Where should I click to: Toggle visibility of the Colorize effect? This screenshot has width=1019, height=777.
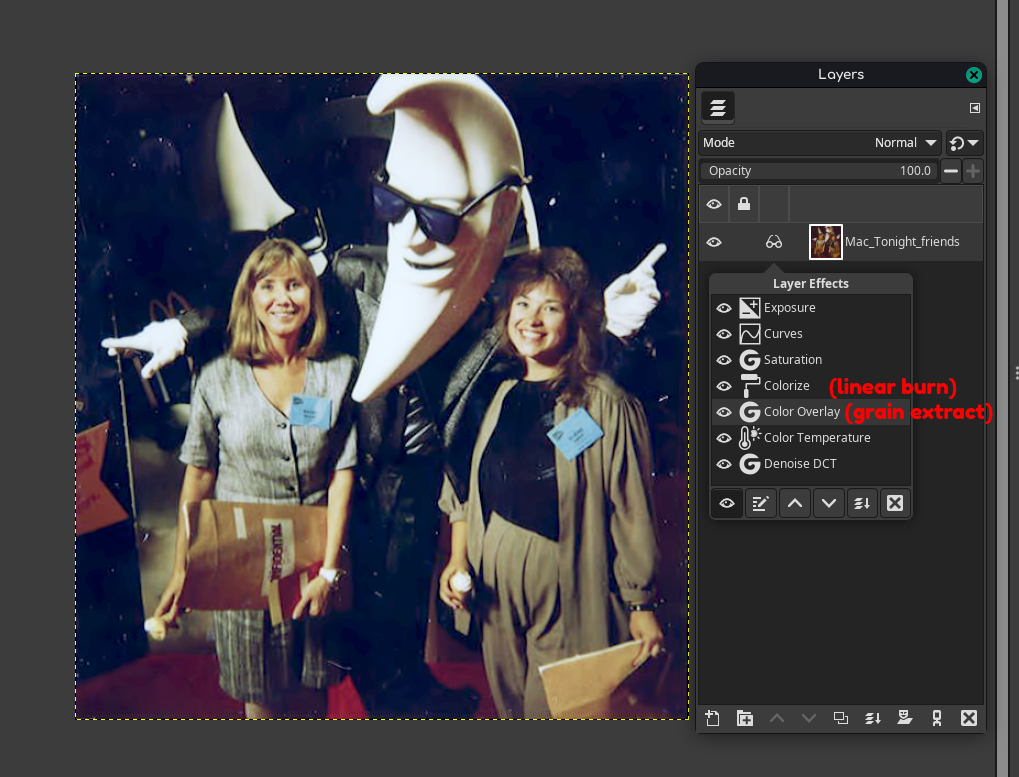723,386
